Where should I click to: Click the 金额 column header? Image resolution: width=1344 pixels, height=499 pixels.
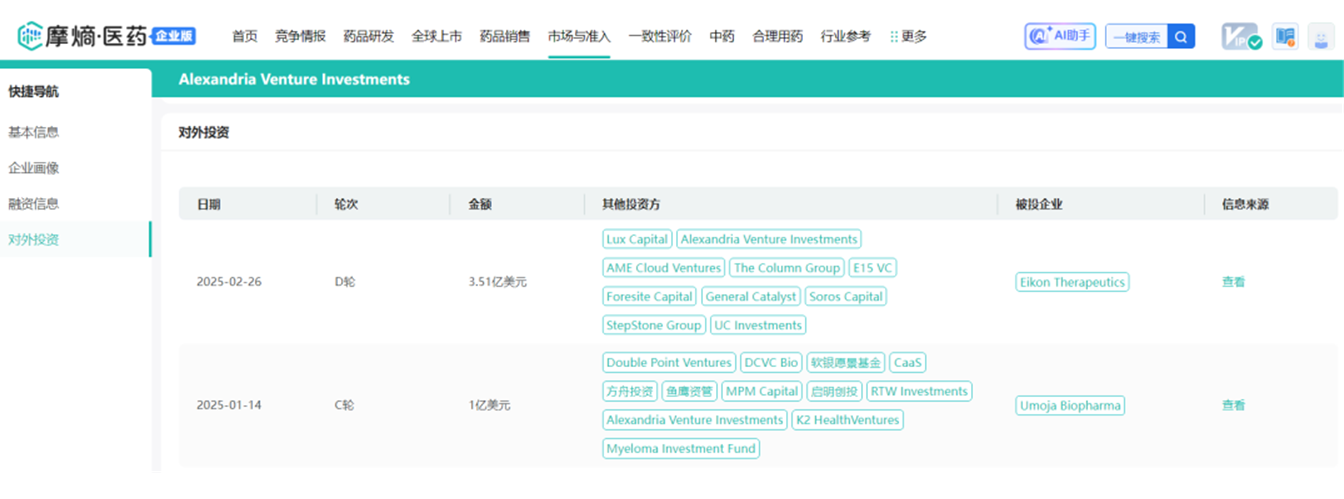(x=480, y=204)
